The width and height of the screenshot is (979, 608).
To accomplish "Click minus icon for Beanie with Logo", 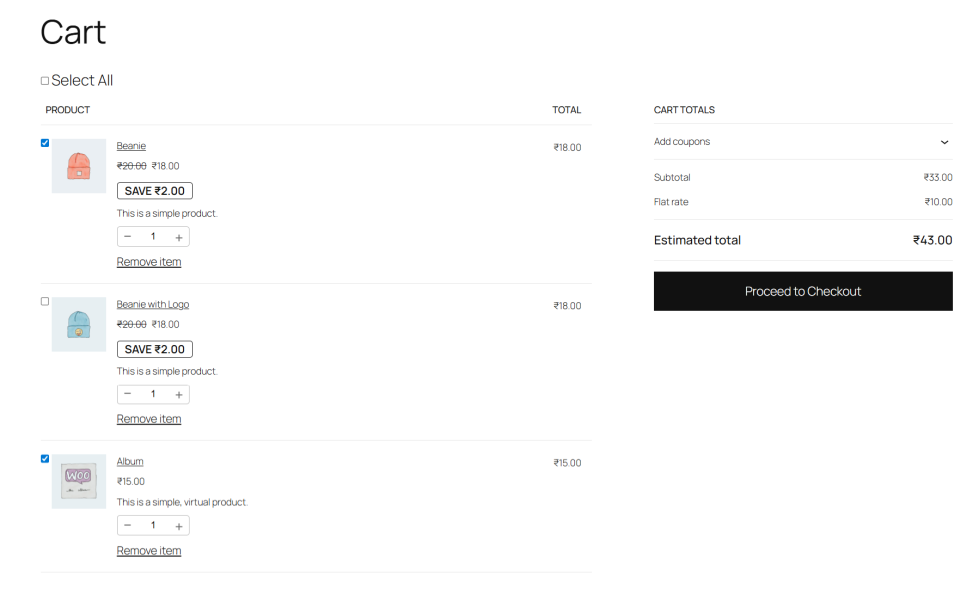I will 128,394.
